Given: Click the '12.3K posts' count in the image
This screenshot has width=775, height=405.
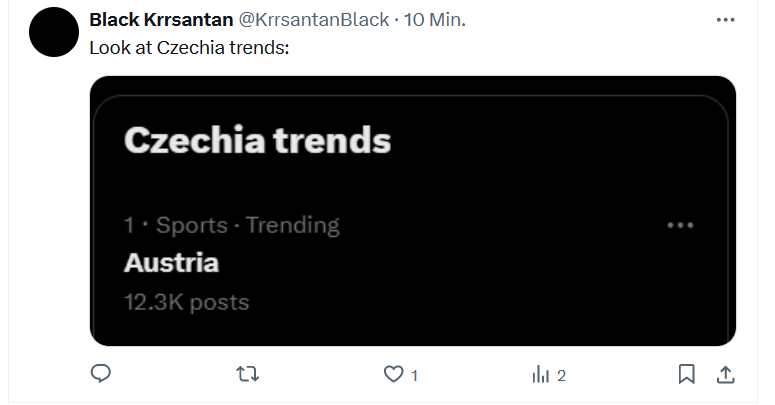Looking at the screenshot, I should point(186,301).
